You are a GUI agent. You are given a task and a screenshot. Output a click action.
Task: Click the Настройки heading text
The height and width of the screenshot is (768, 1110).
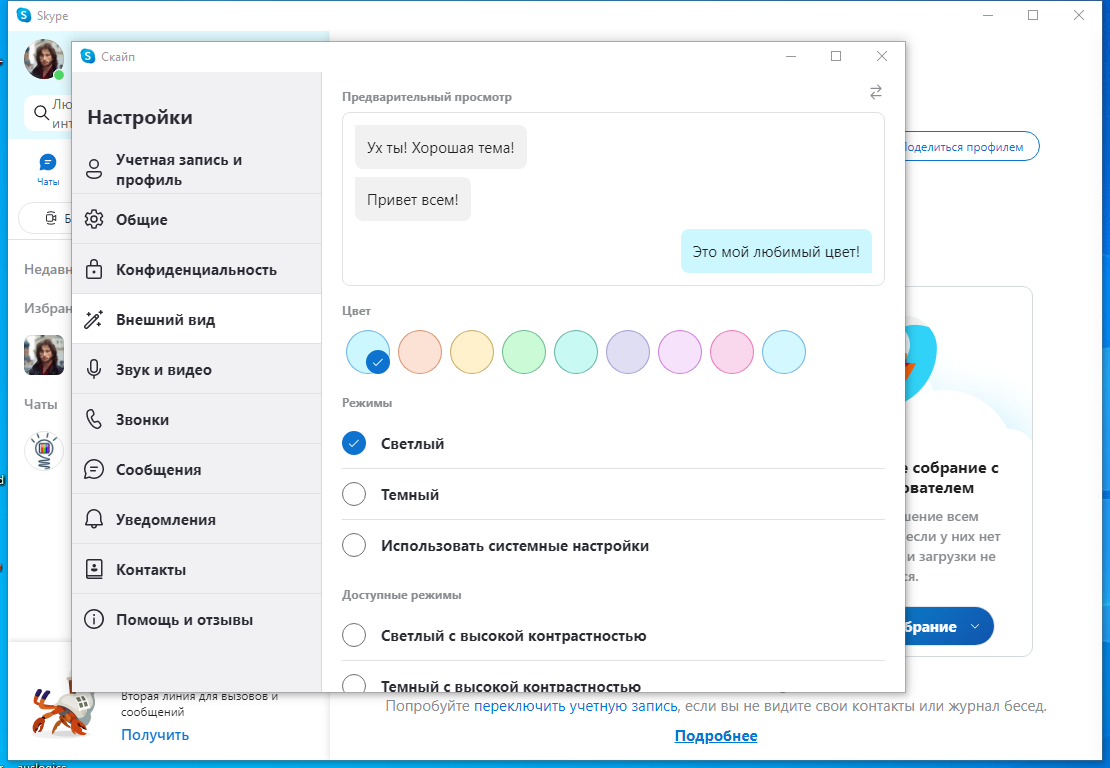(140, 118)
